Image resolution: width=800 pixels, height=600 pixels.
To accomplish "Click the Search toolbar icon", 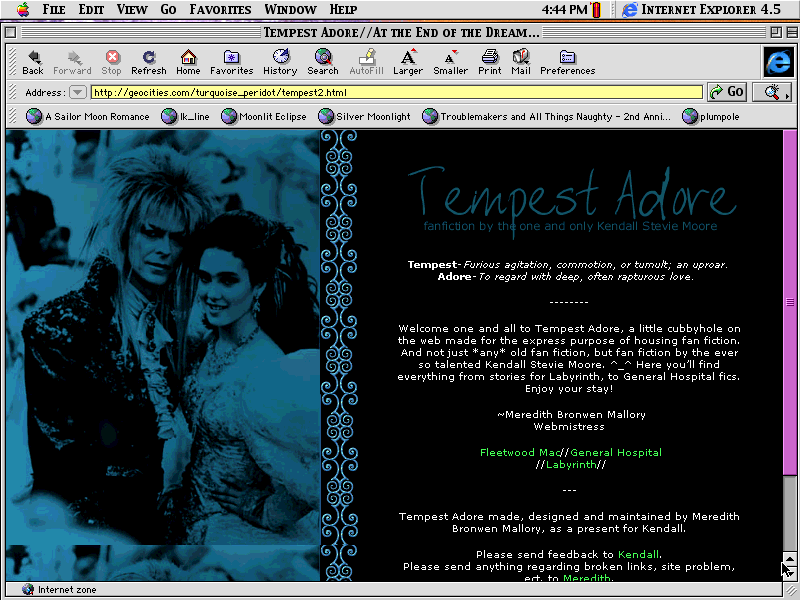I will 323,57.
